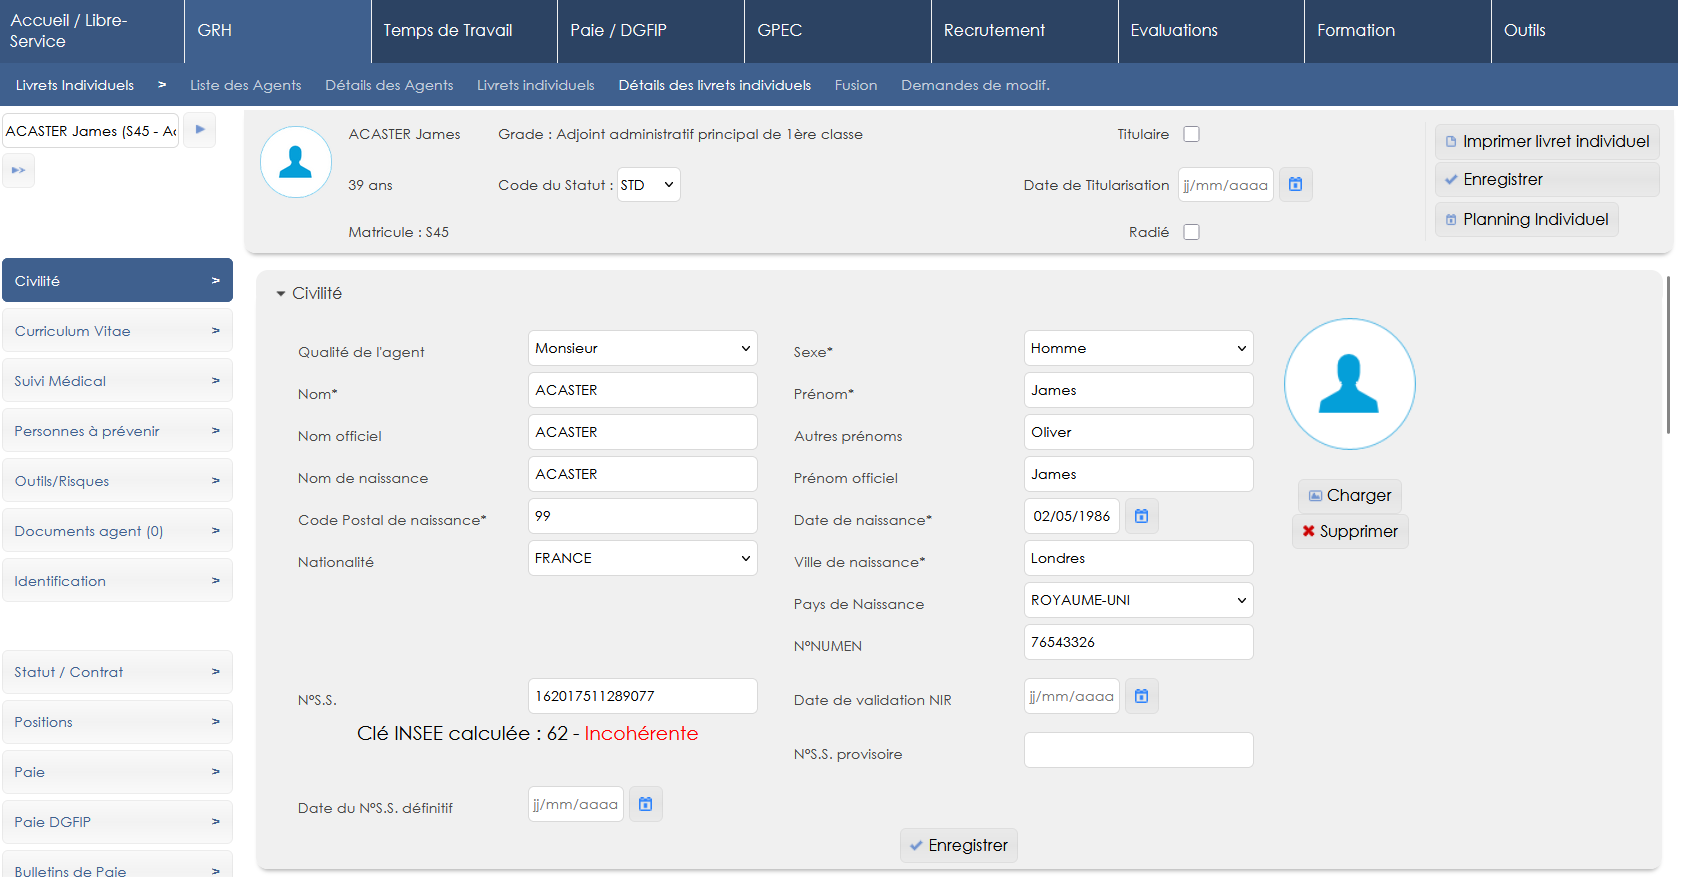Open calendar picker for Date de naissance
The height and width of the screenshot is (877, 1683).
coord(1141,516)
